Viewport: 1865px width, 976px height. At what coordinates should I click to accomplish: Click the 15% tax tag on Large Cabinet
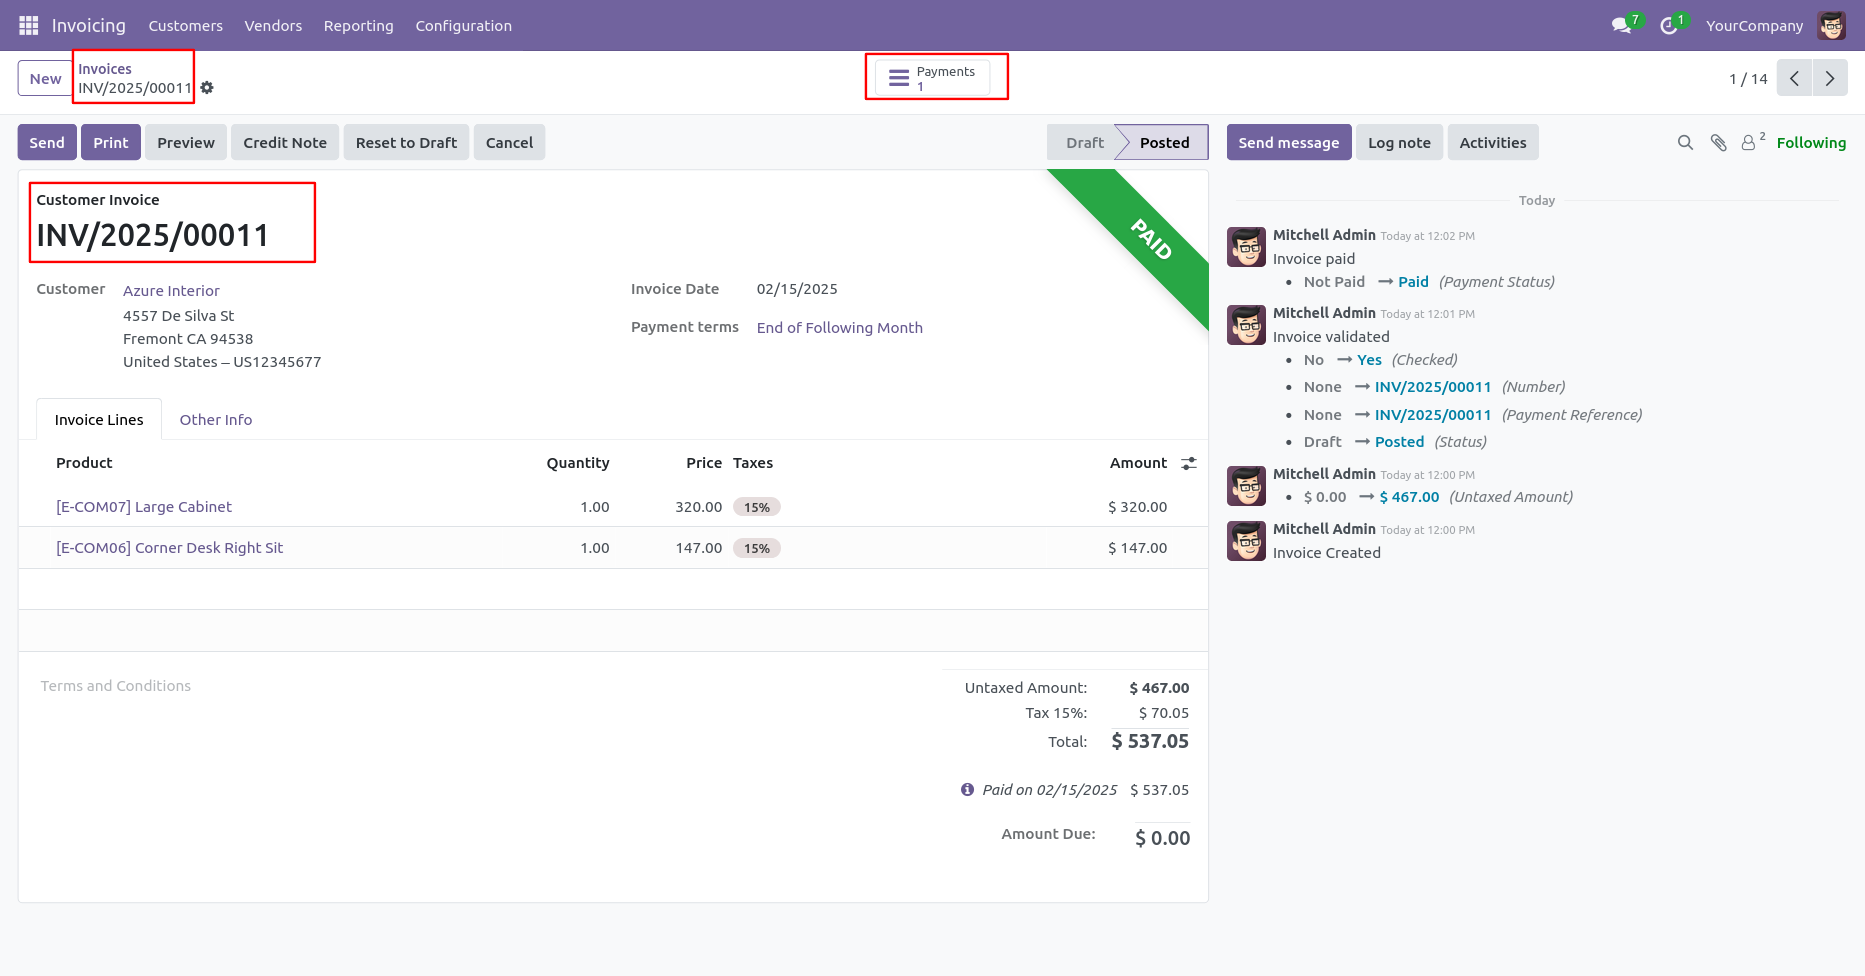point(757,507)
